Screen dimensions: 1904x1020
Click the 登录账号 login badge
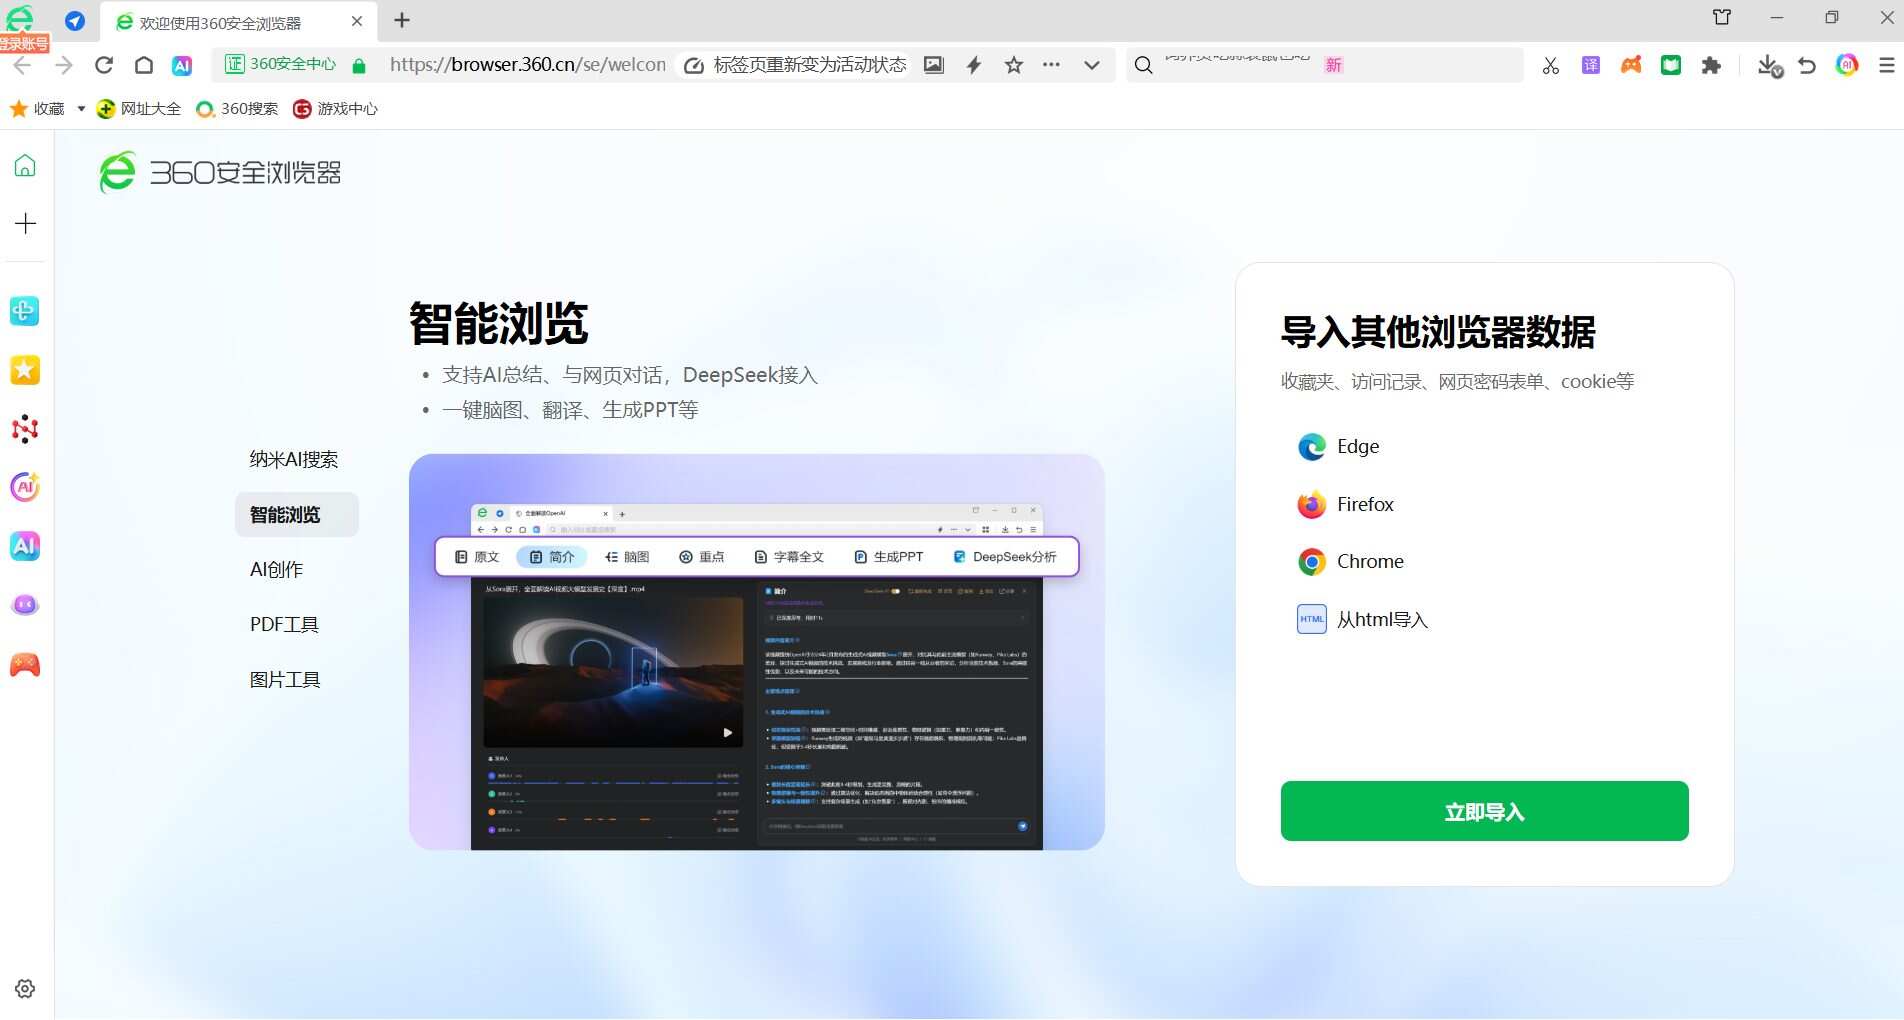click(24, 43)
